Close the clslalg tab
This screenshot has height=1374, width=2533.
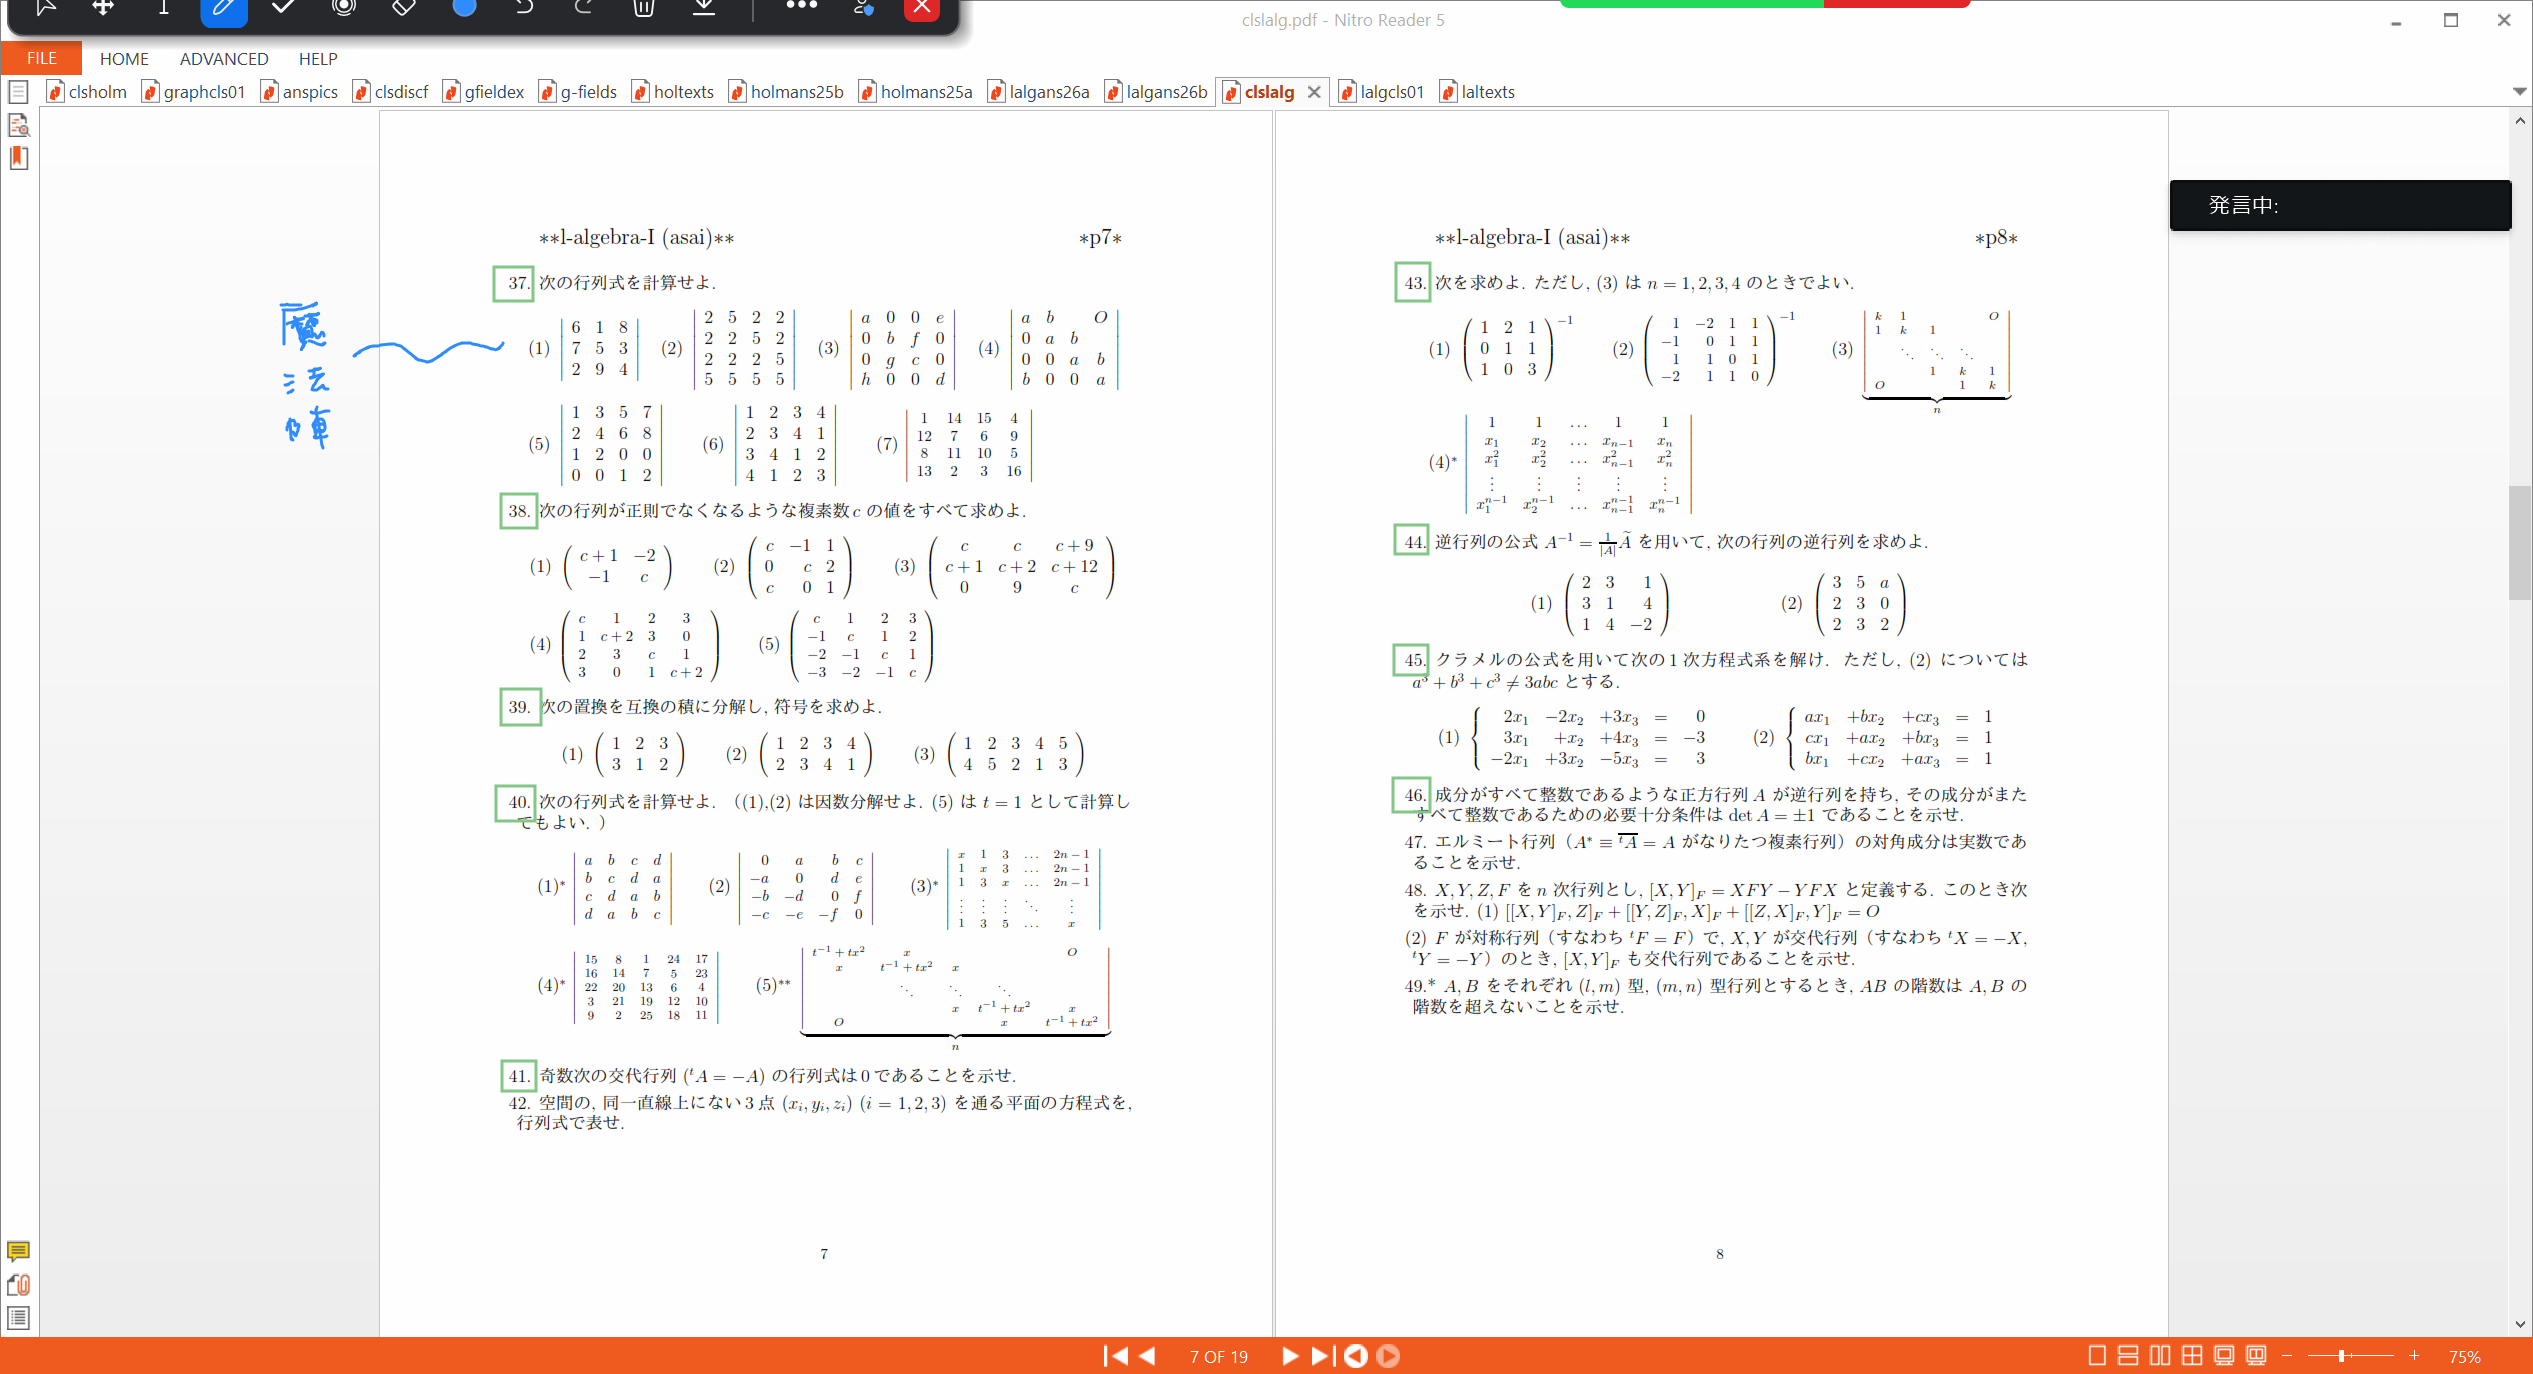coord(1314,92)
